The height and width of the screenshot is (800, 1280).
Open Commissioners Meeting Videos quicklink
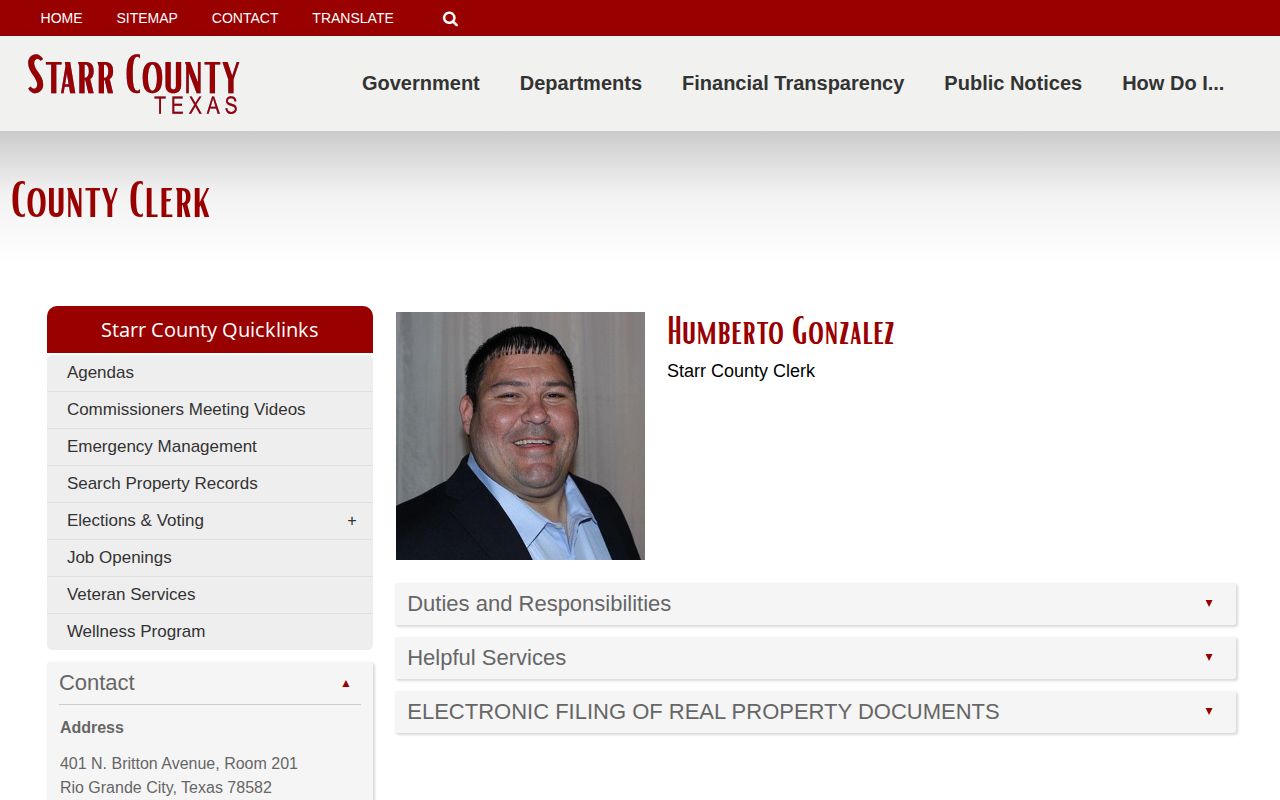pos(210,409)
